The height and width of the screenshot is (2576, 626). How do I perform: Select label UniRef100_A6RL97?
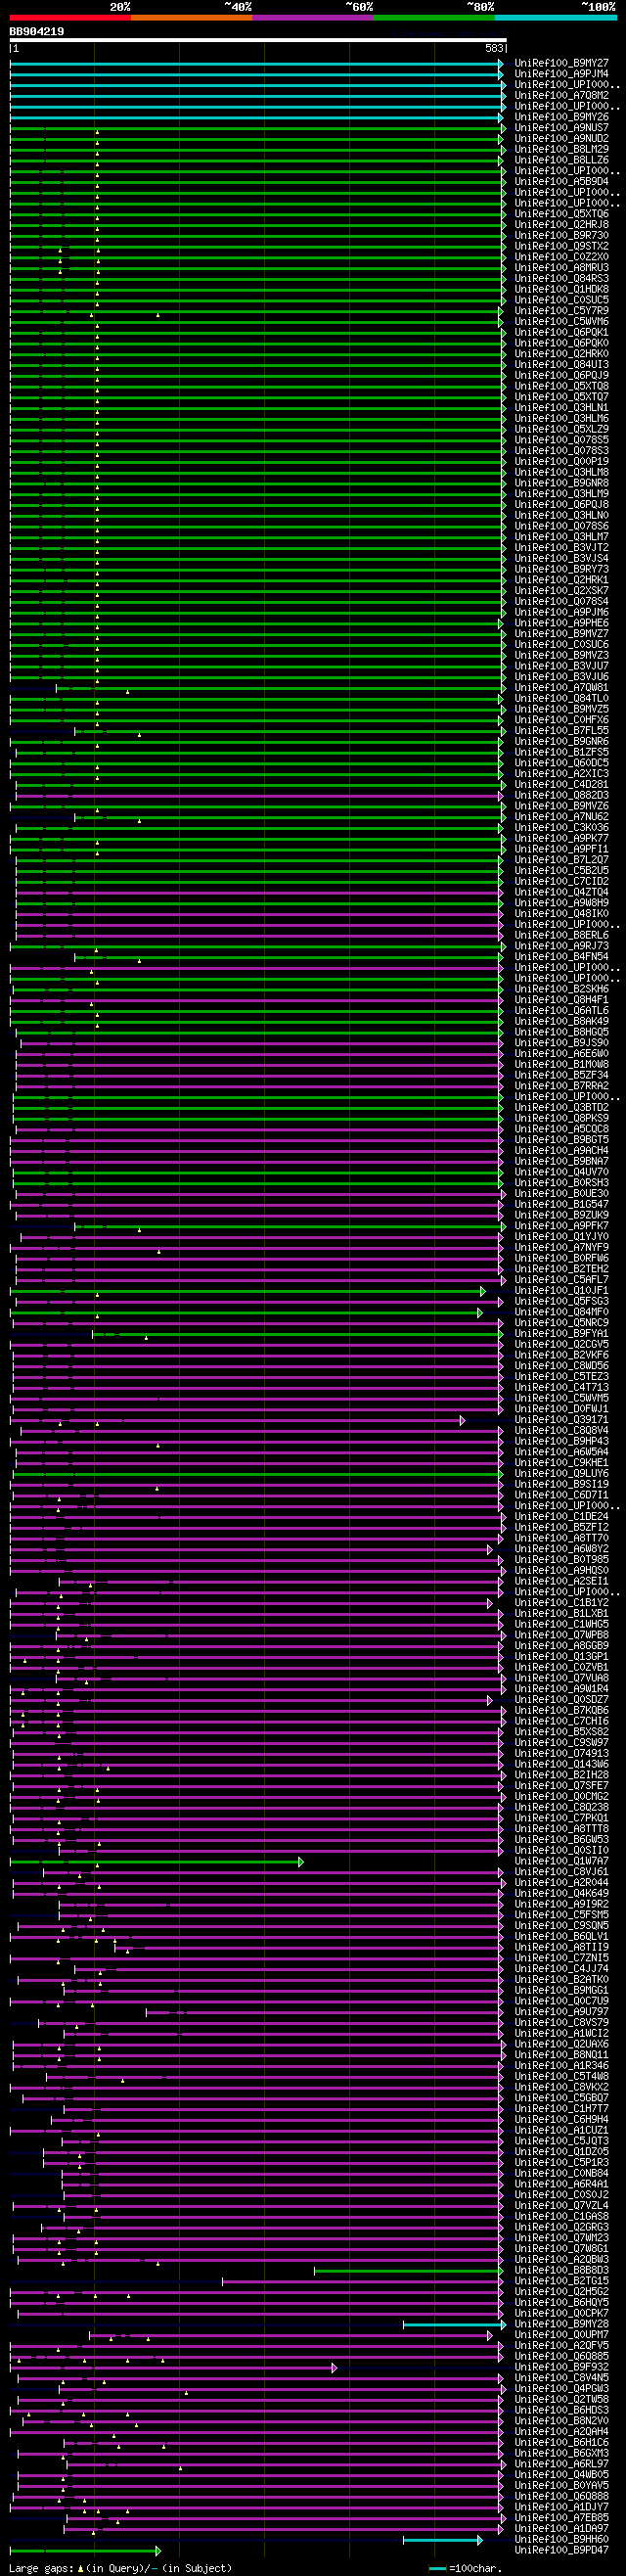point(562,2465)
